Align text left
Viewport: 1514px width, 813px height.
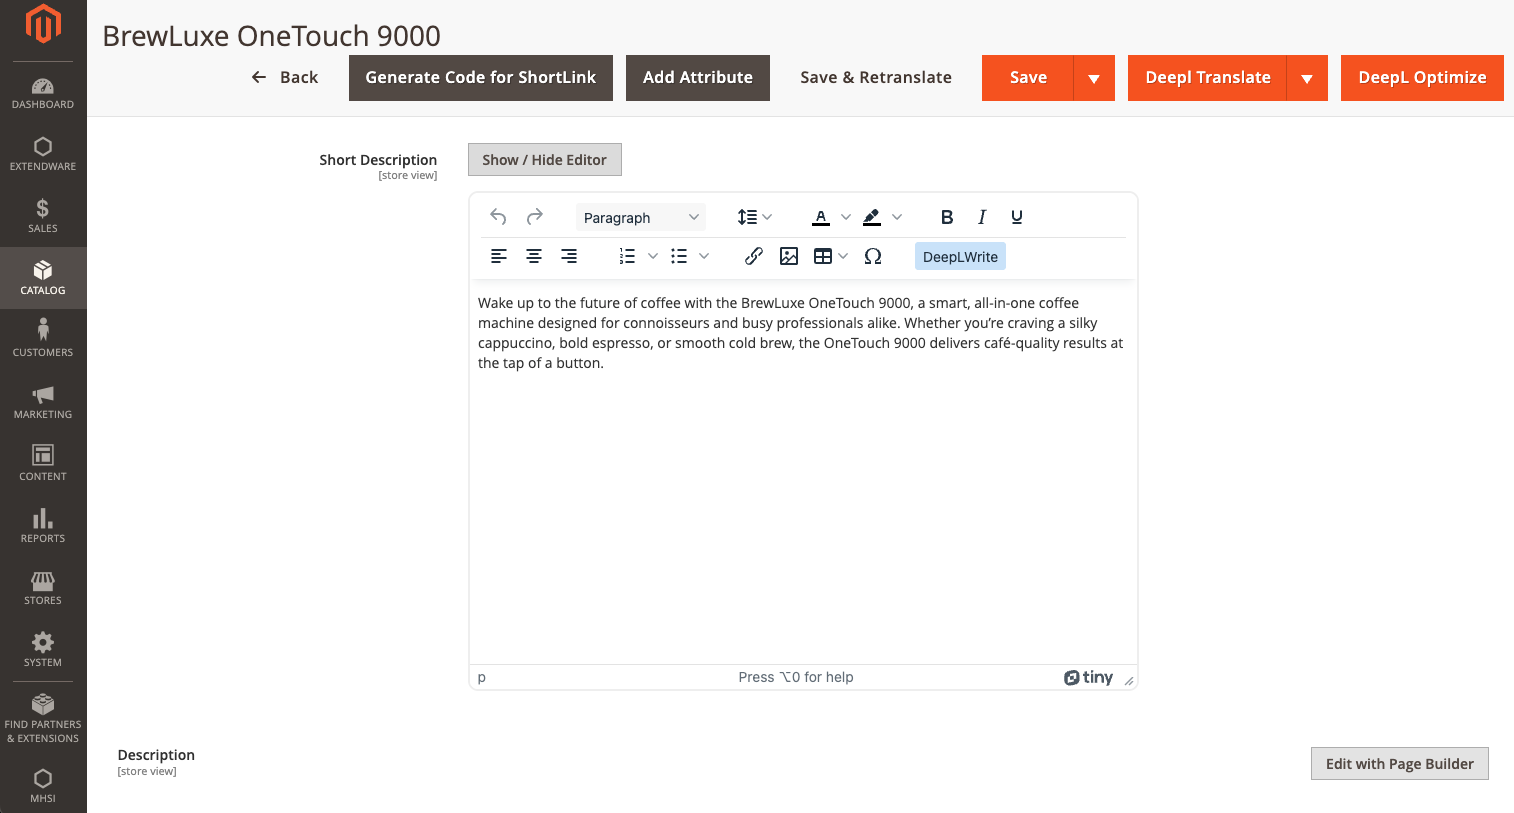[499, 257]
